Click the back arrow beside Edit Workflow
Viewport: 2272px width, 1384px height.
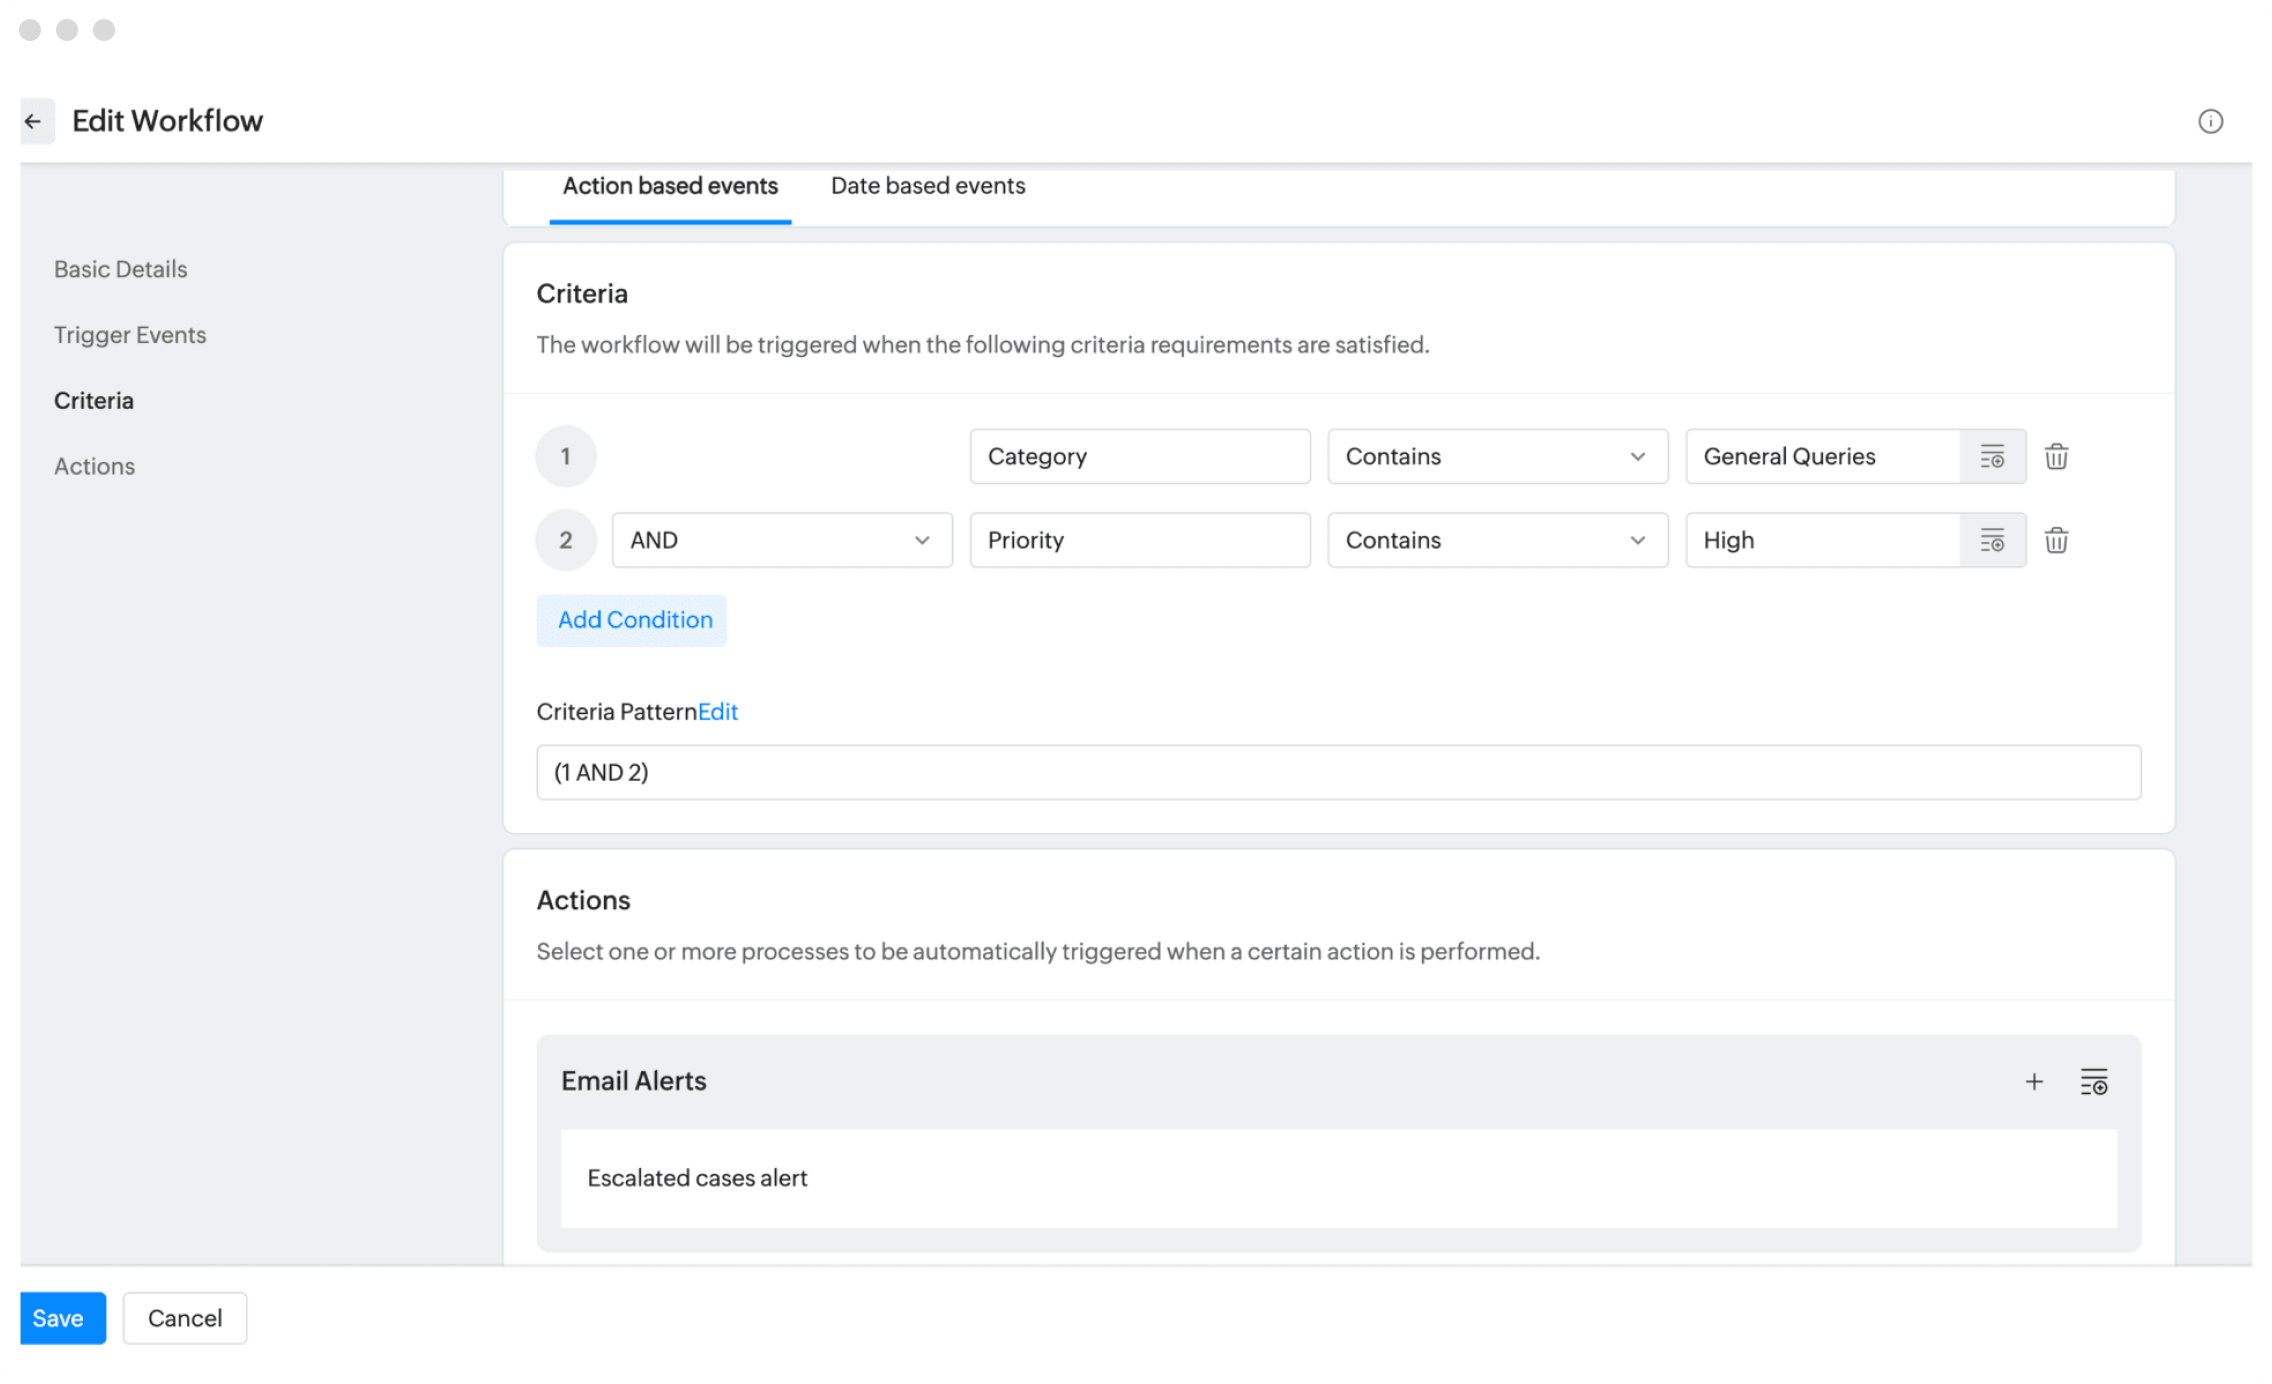tap(34, 122)
